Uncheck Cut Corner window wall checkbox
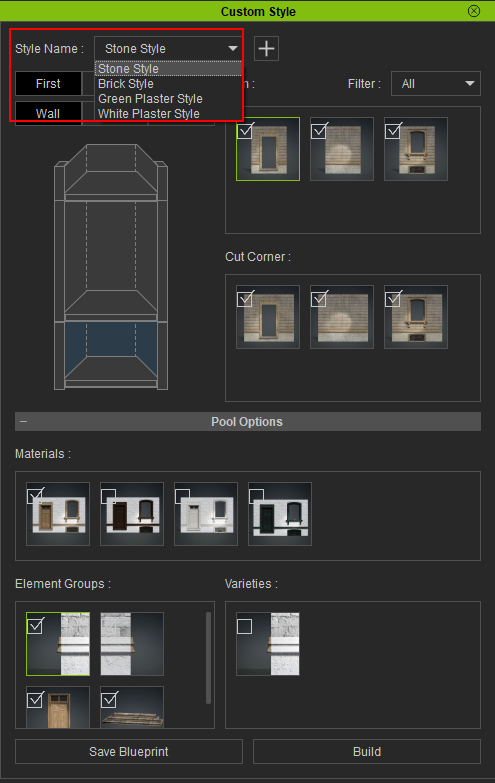The height and width of the screenshot is (783, 495). point(393,299)
